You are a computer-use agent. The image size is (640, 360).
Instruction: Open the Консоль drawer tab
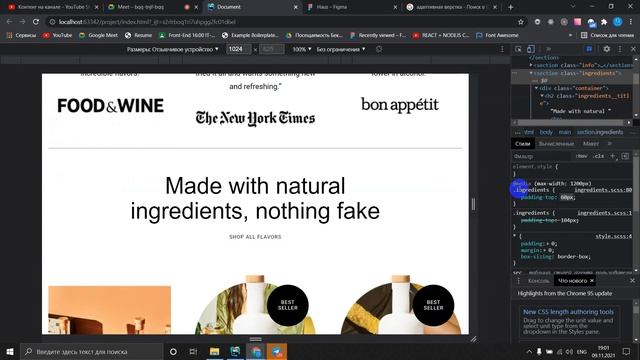(x=538, y=281)
